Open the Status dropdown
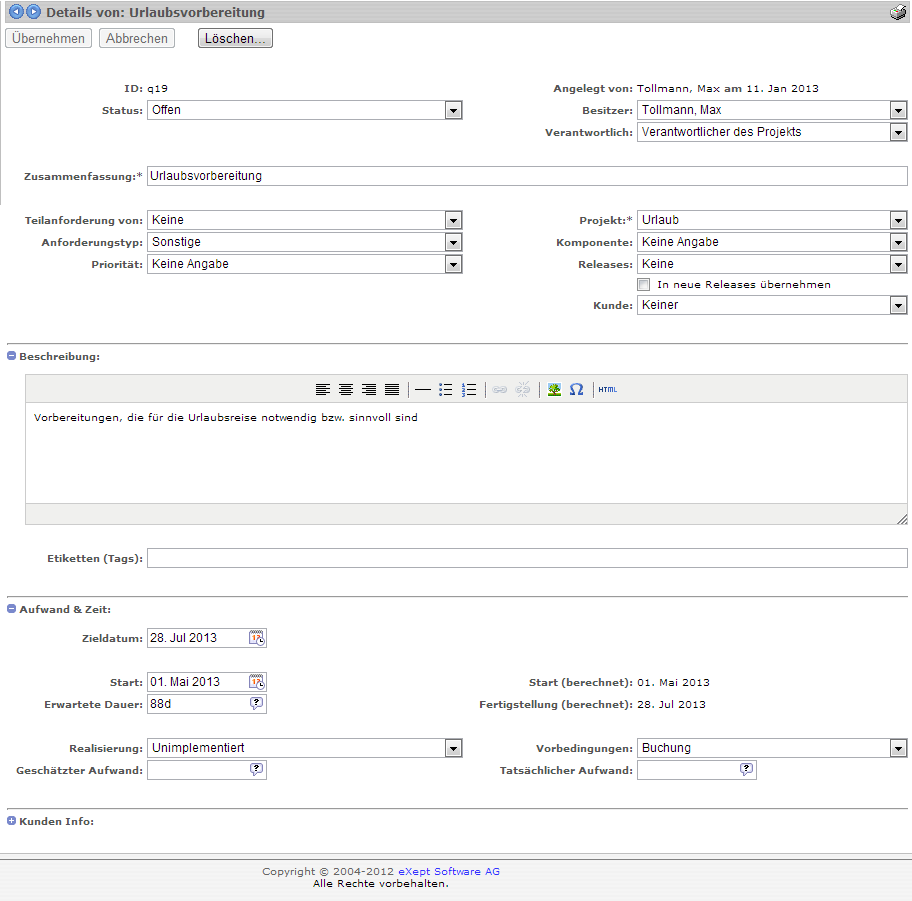This screenshot has height=901, width=912. [x=453, y=110]
